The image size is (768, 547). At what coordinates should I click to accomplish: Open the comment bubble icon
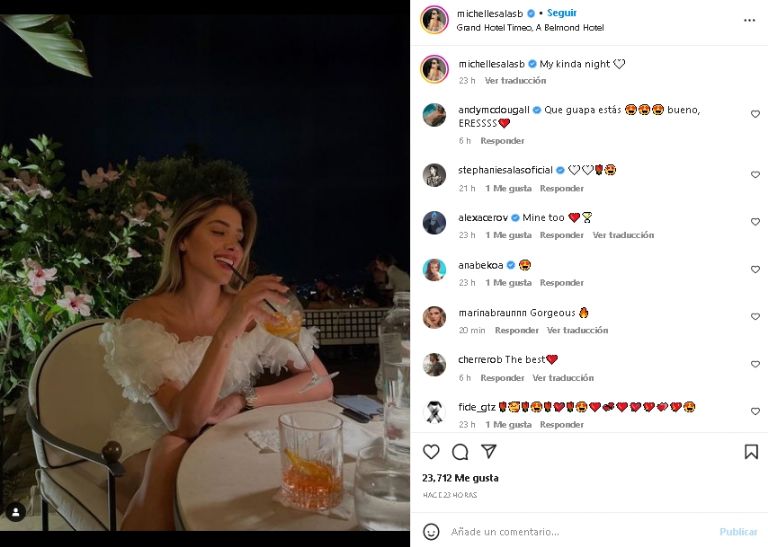pyautogui.click(x=460, y=452)
